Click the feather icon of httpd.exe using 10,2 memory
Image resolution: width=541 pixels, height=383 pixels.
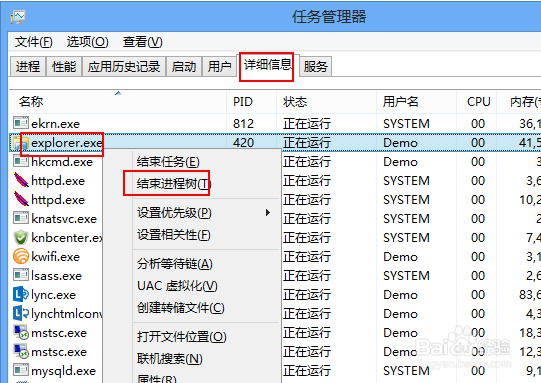[21, 199]
